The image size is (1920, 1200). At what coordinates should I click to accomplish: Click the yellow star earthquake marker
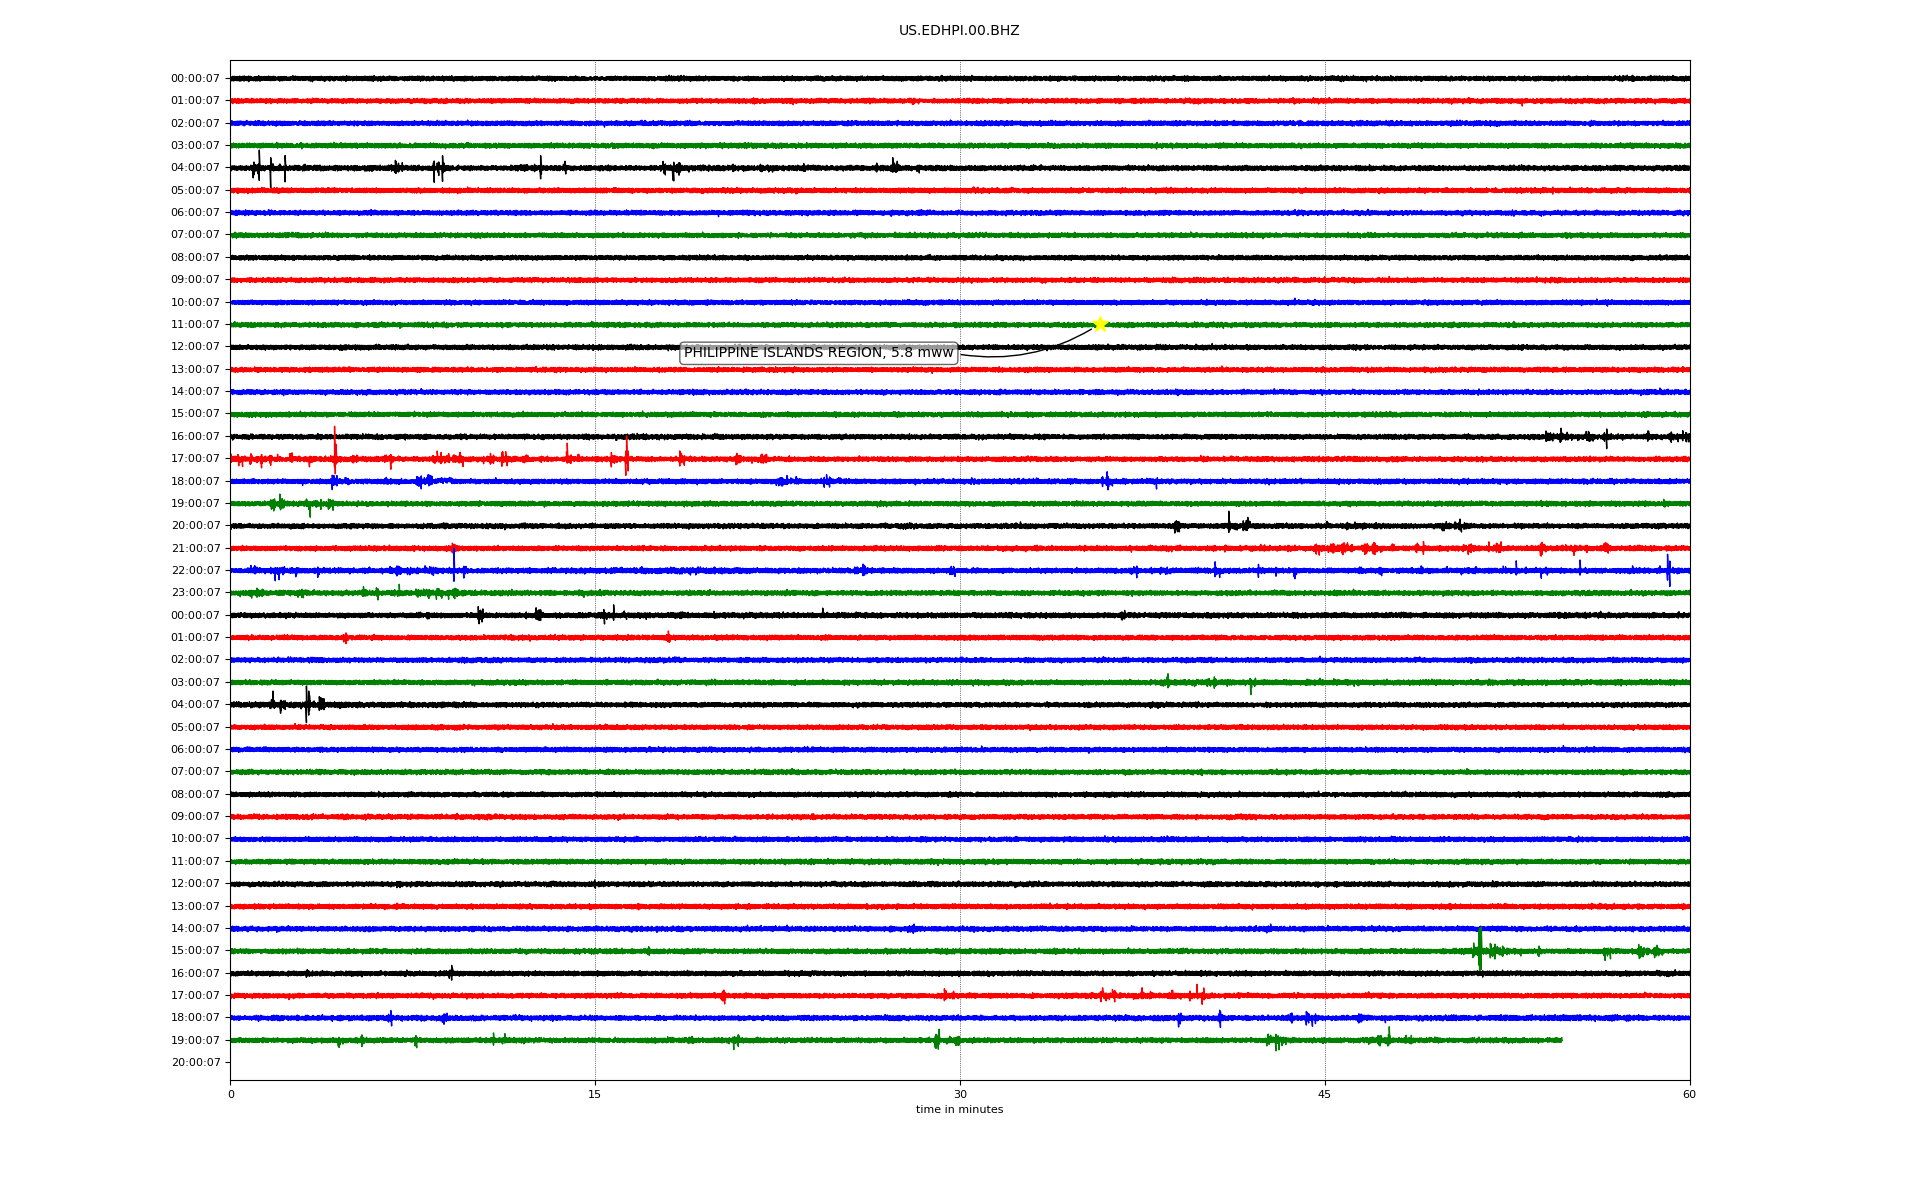coord(1100,324)
